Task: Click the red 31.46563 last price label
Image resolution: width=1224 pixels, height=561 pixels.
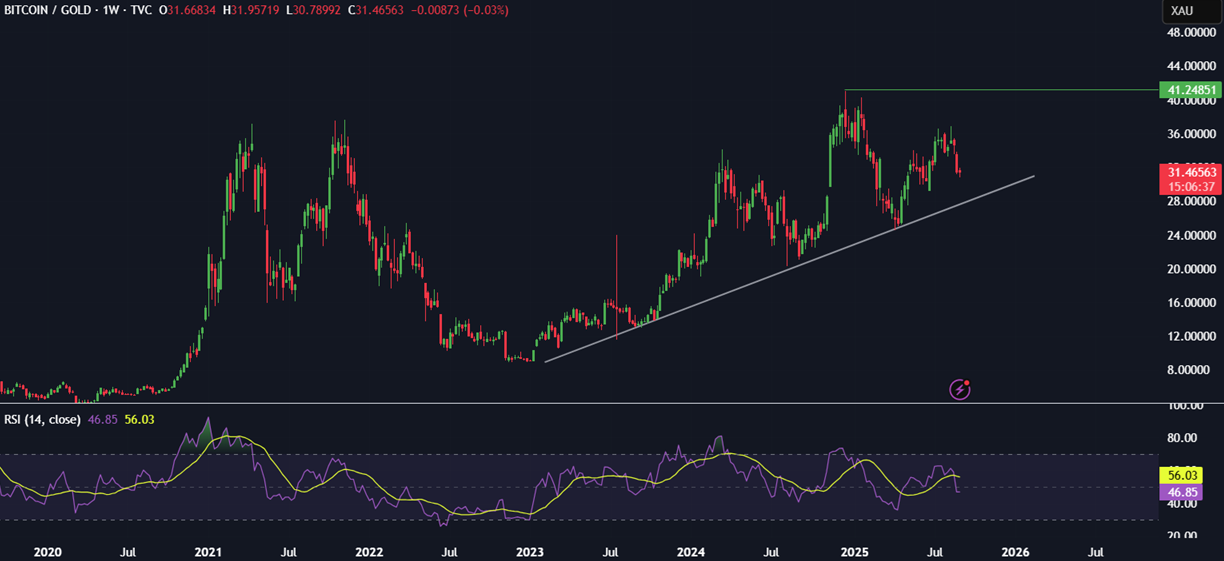Action: pos(1189,171)
